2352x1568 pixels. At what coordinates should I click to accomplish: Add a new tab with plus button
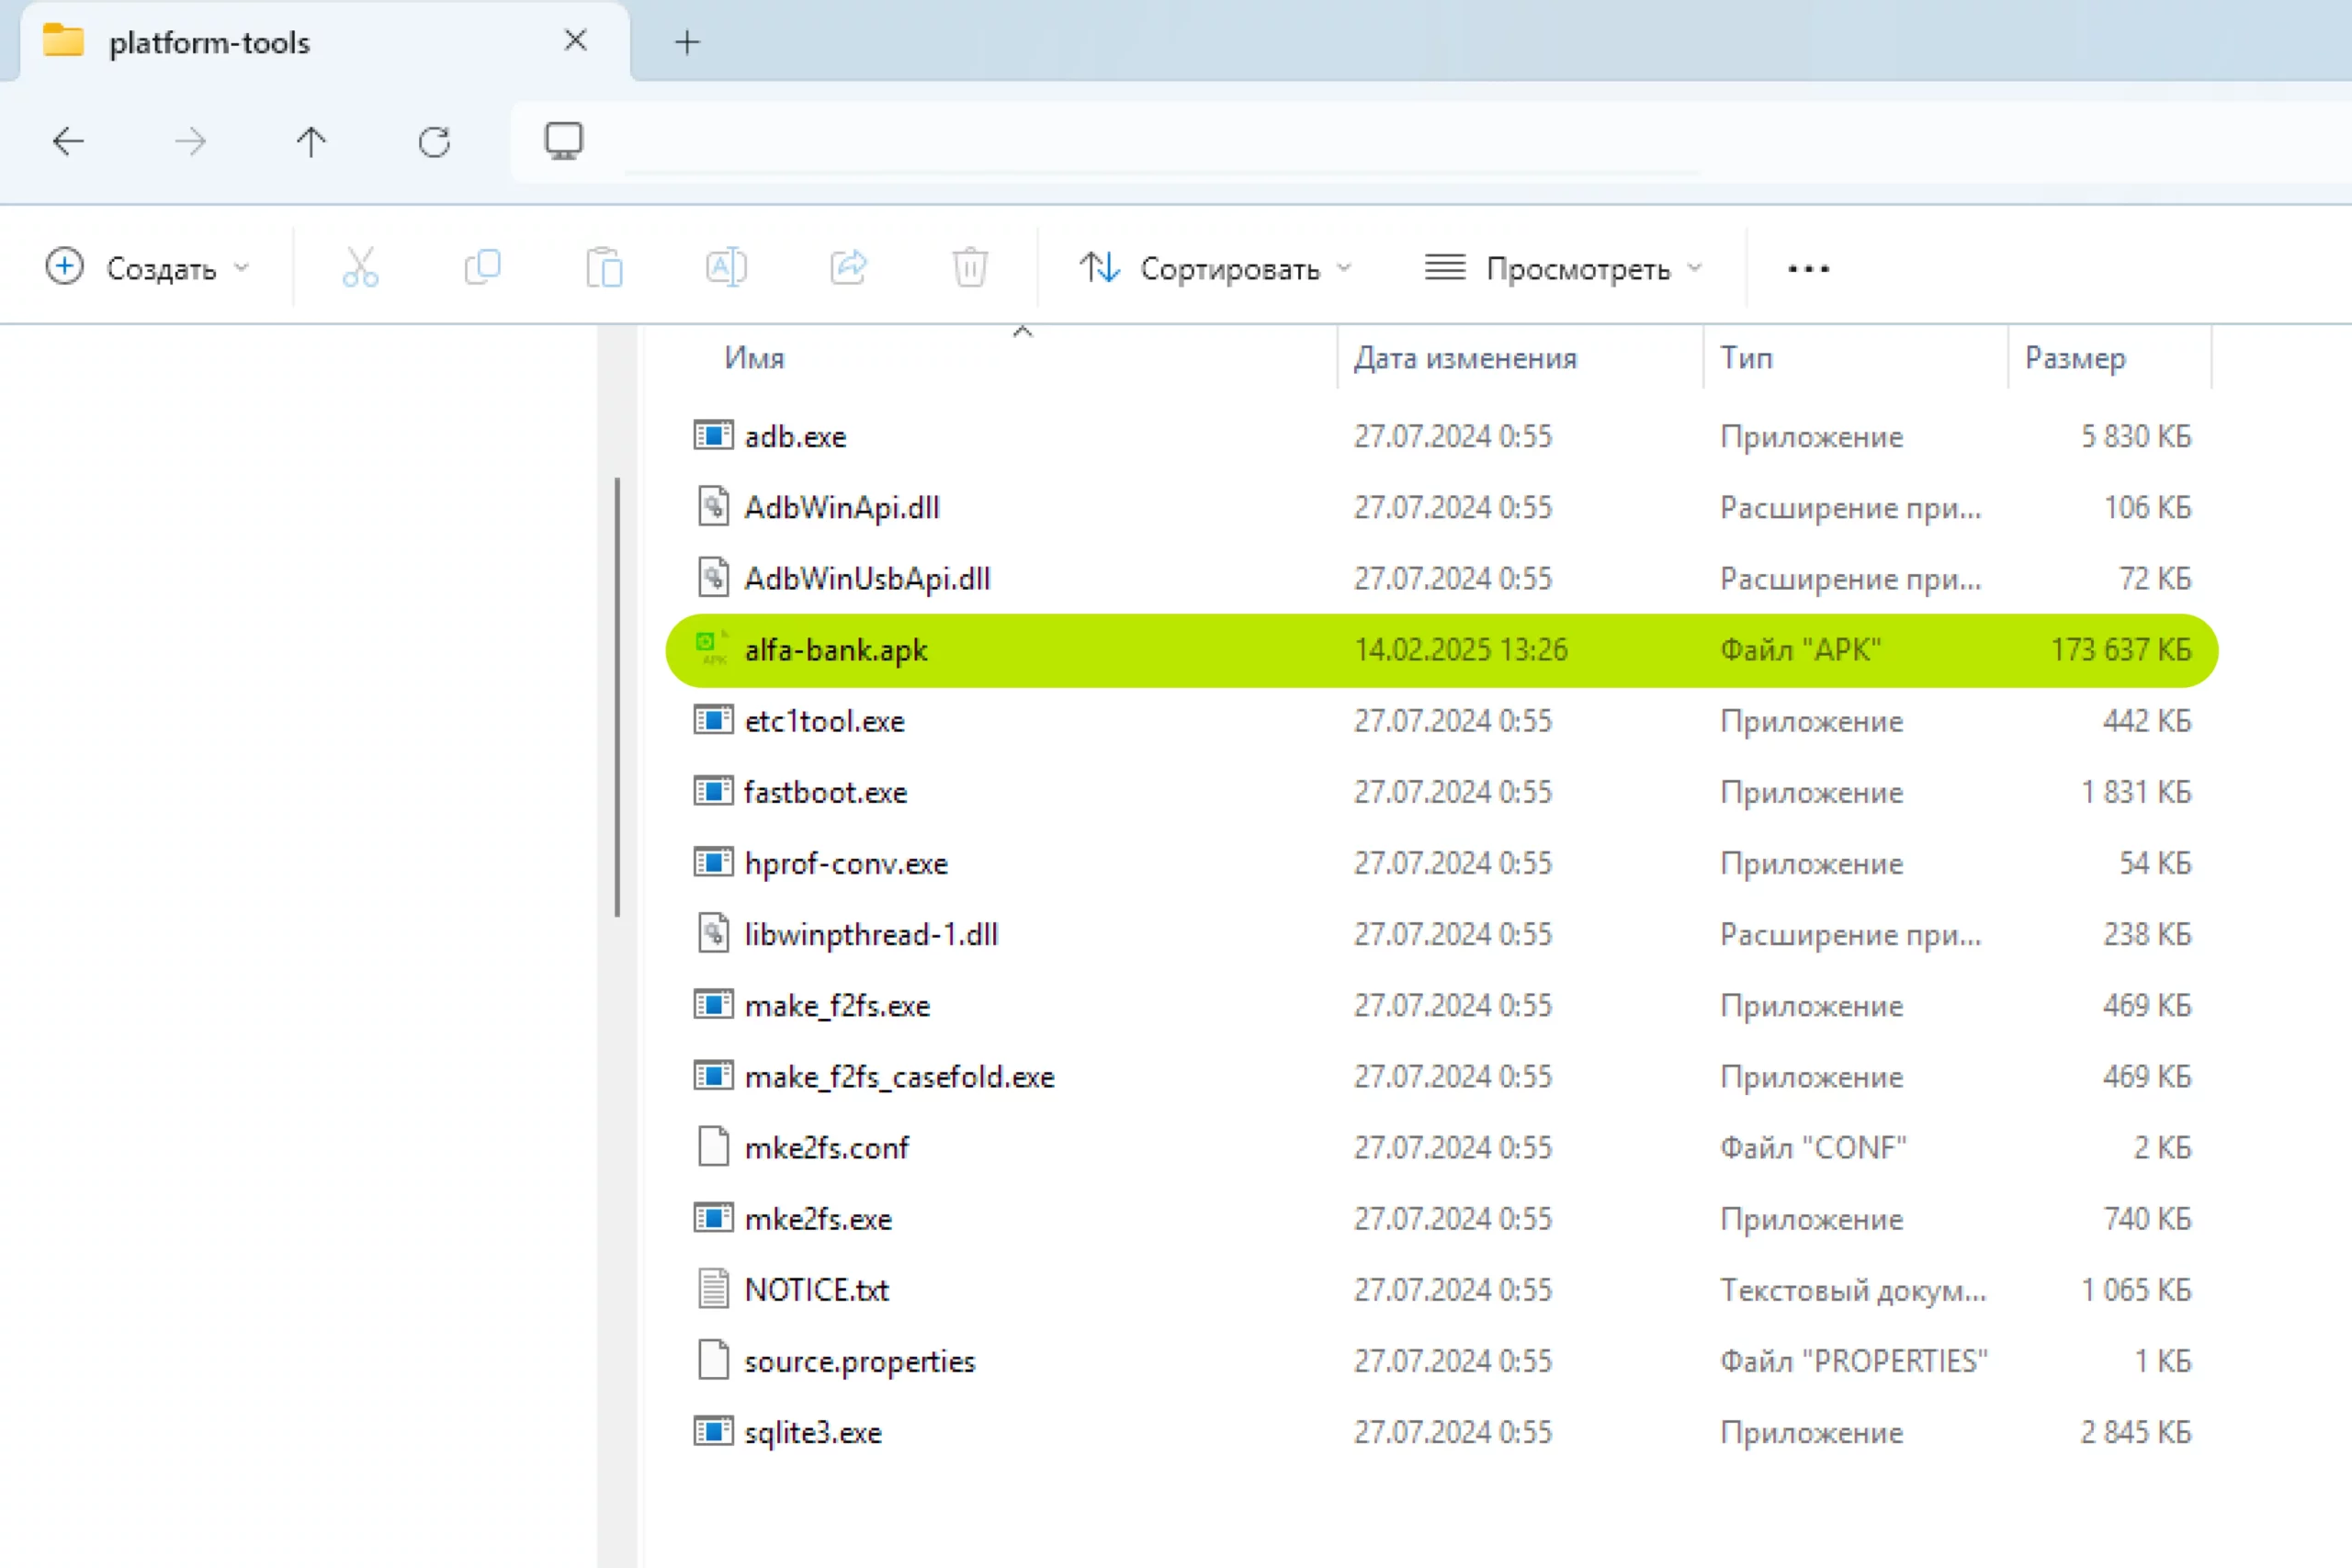point(687,42)
